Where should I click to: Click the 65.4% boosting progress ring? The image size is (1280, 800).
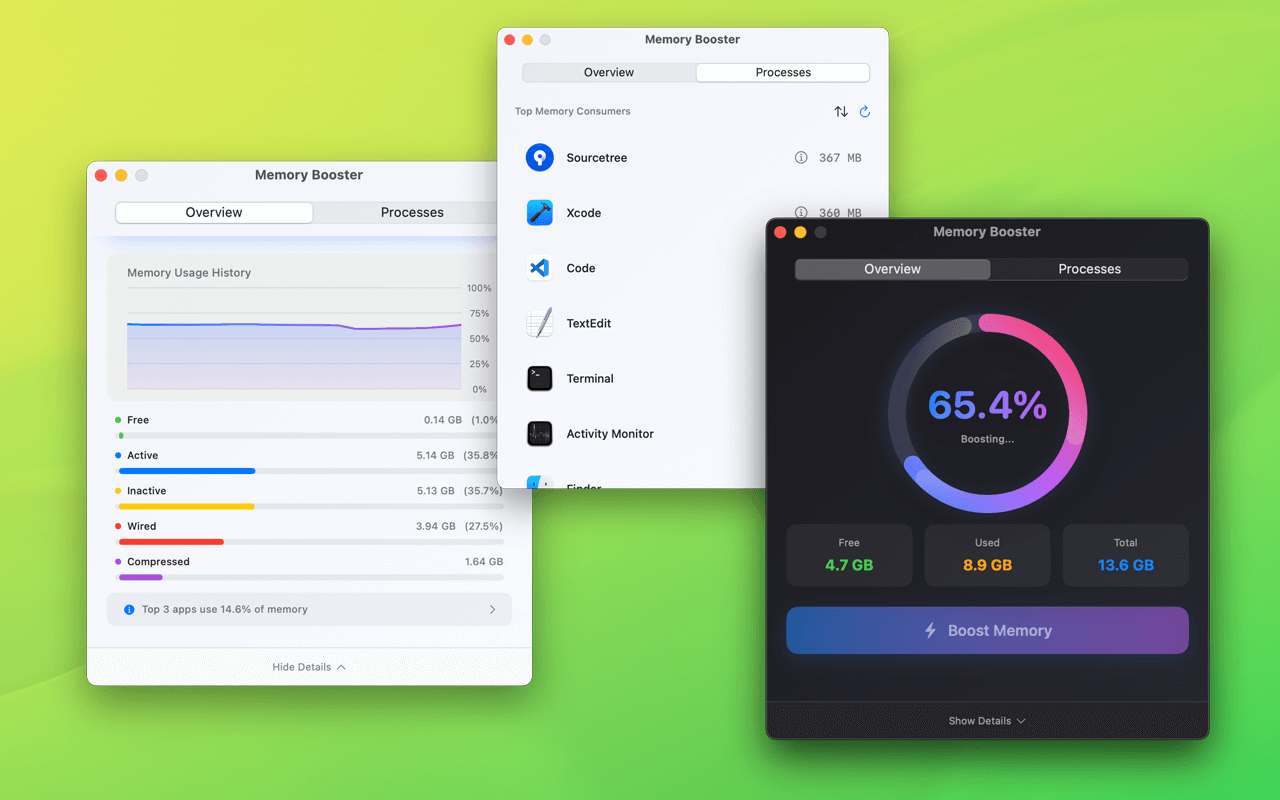[986, 410]
